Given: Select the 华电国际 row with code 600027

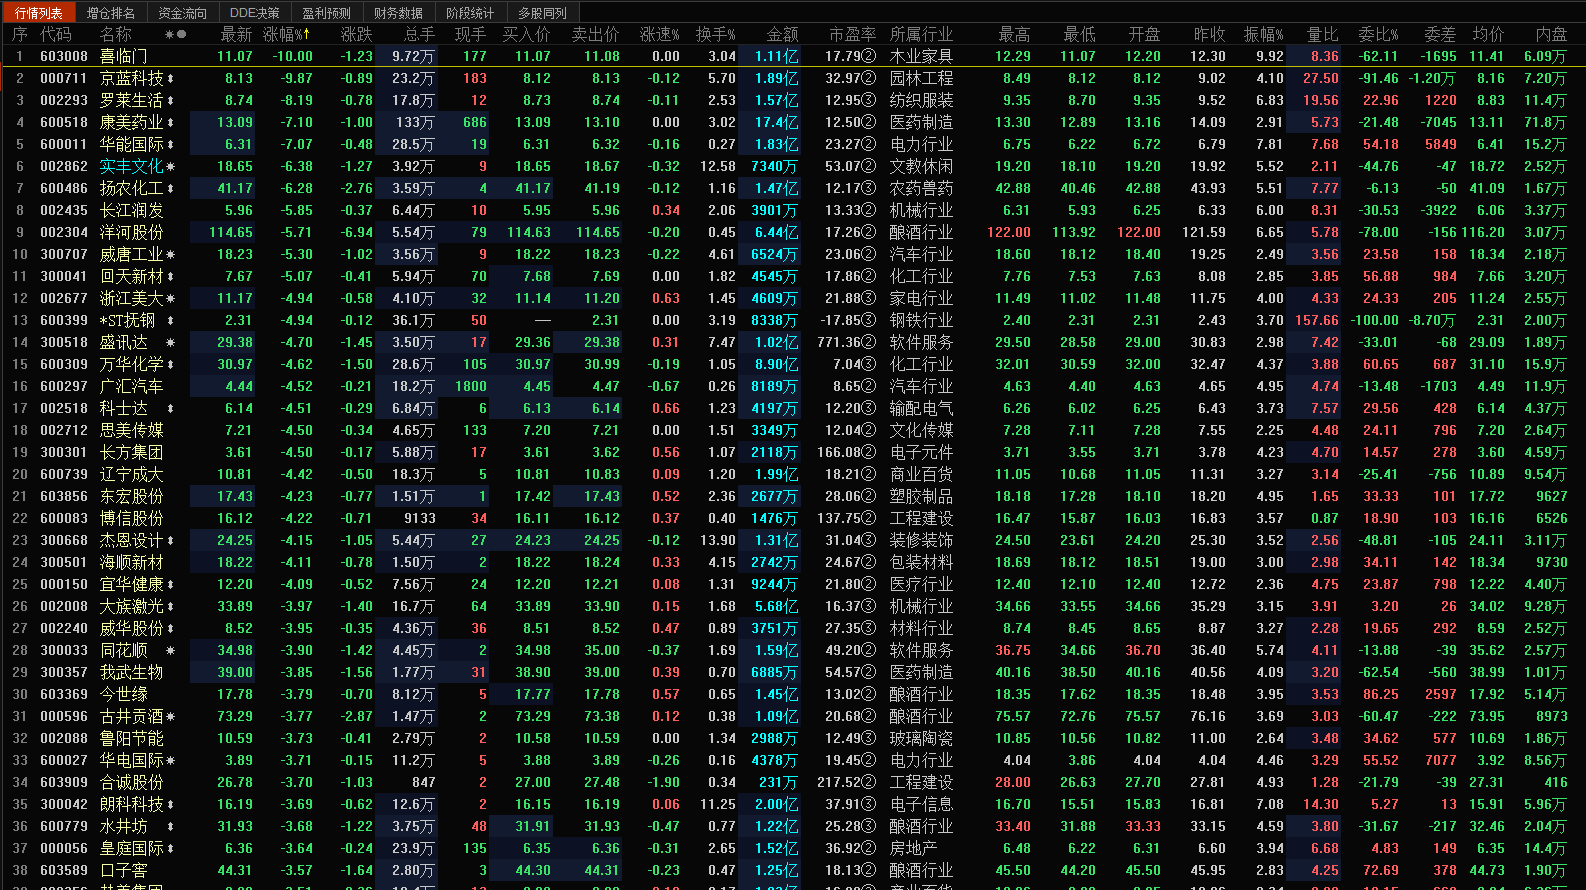Looking at the screenshot, I should [793, 760].
